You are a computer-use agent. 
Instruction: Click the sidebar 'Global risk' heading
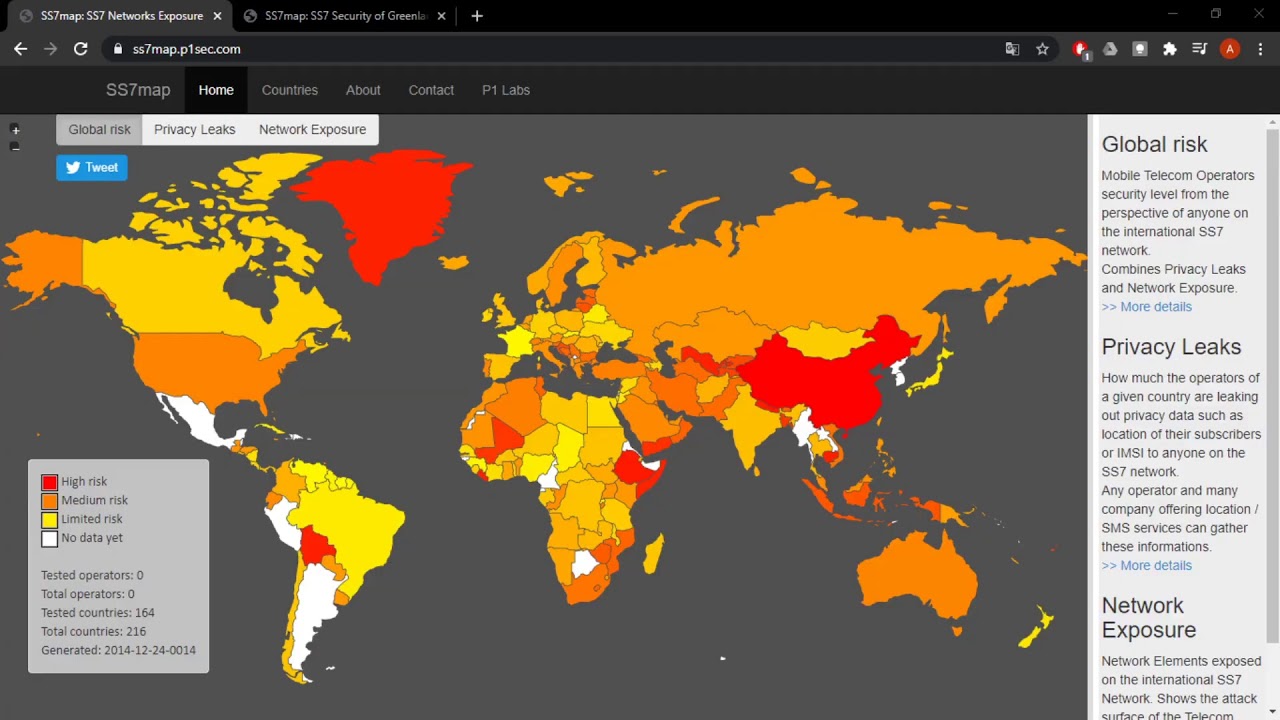coord(1155,145)
